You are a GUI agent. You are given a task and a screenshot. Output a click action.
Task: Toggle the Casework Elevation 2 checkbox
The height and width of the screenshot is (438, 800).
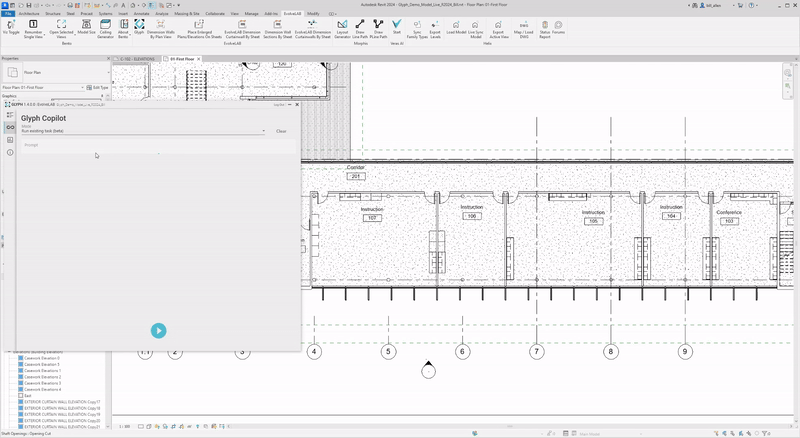click(x=21, y=377)
